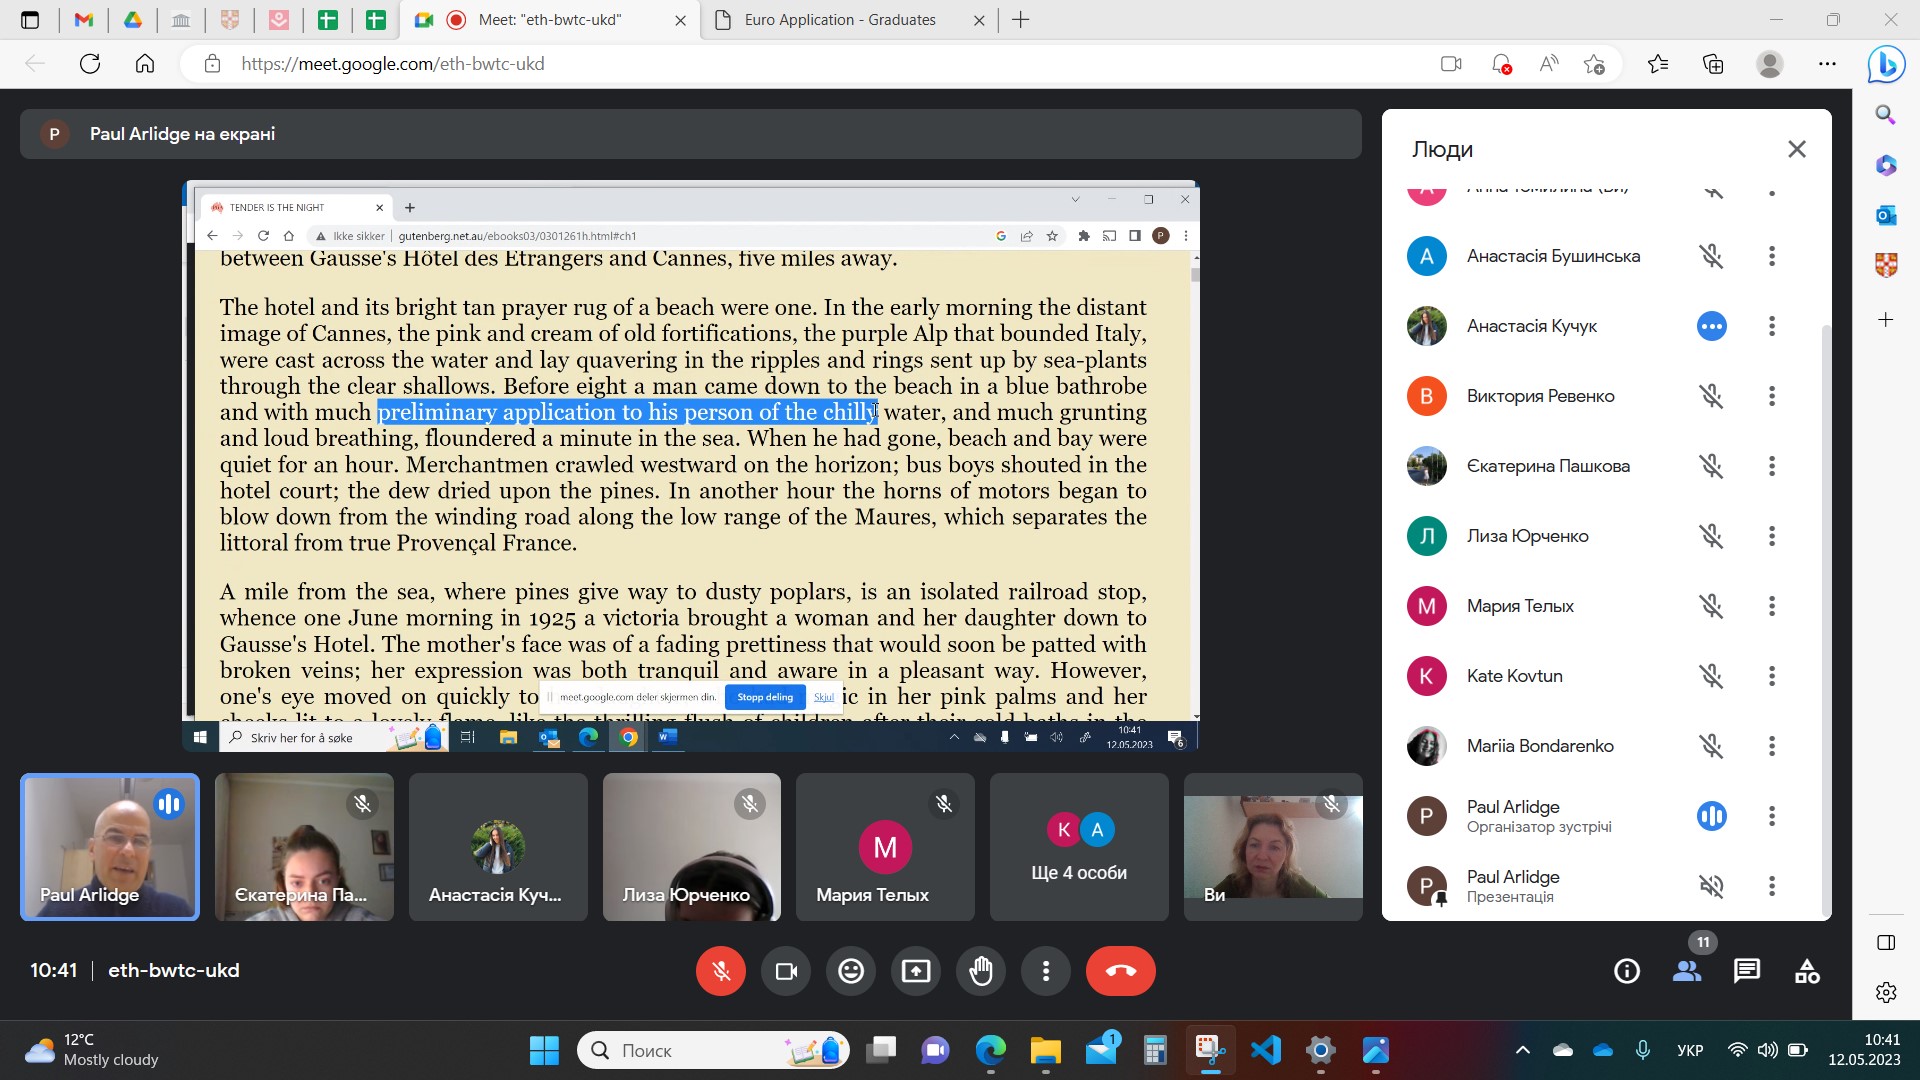This screenshot has width=1920, height=1080.
Task: Open emoji reactions button
Action: click(x=851, y=971)
